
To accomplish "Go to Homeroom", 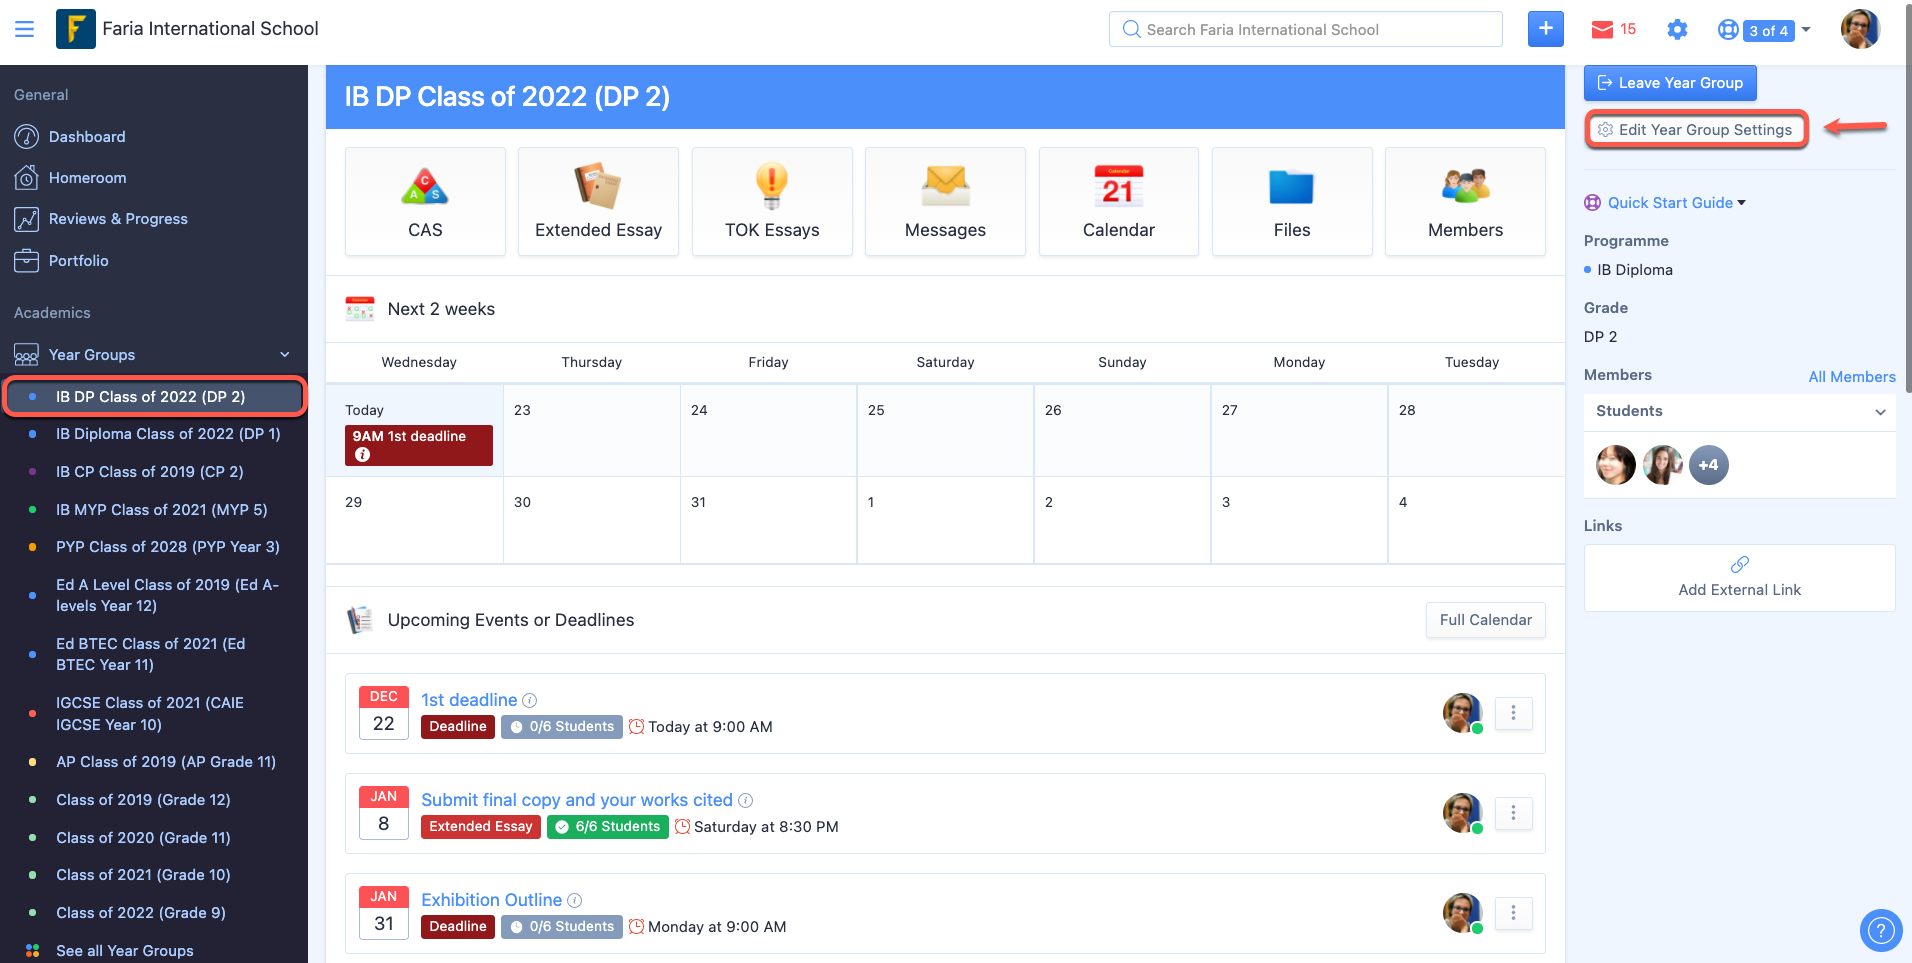I will (88, 178).
